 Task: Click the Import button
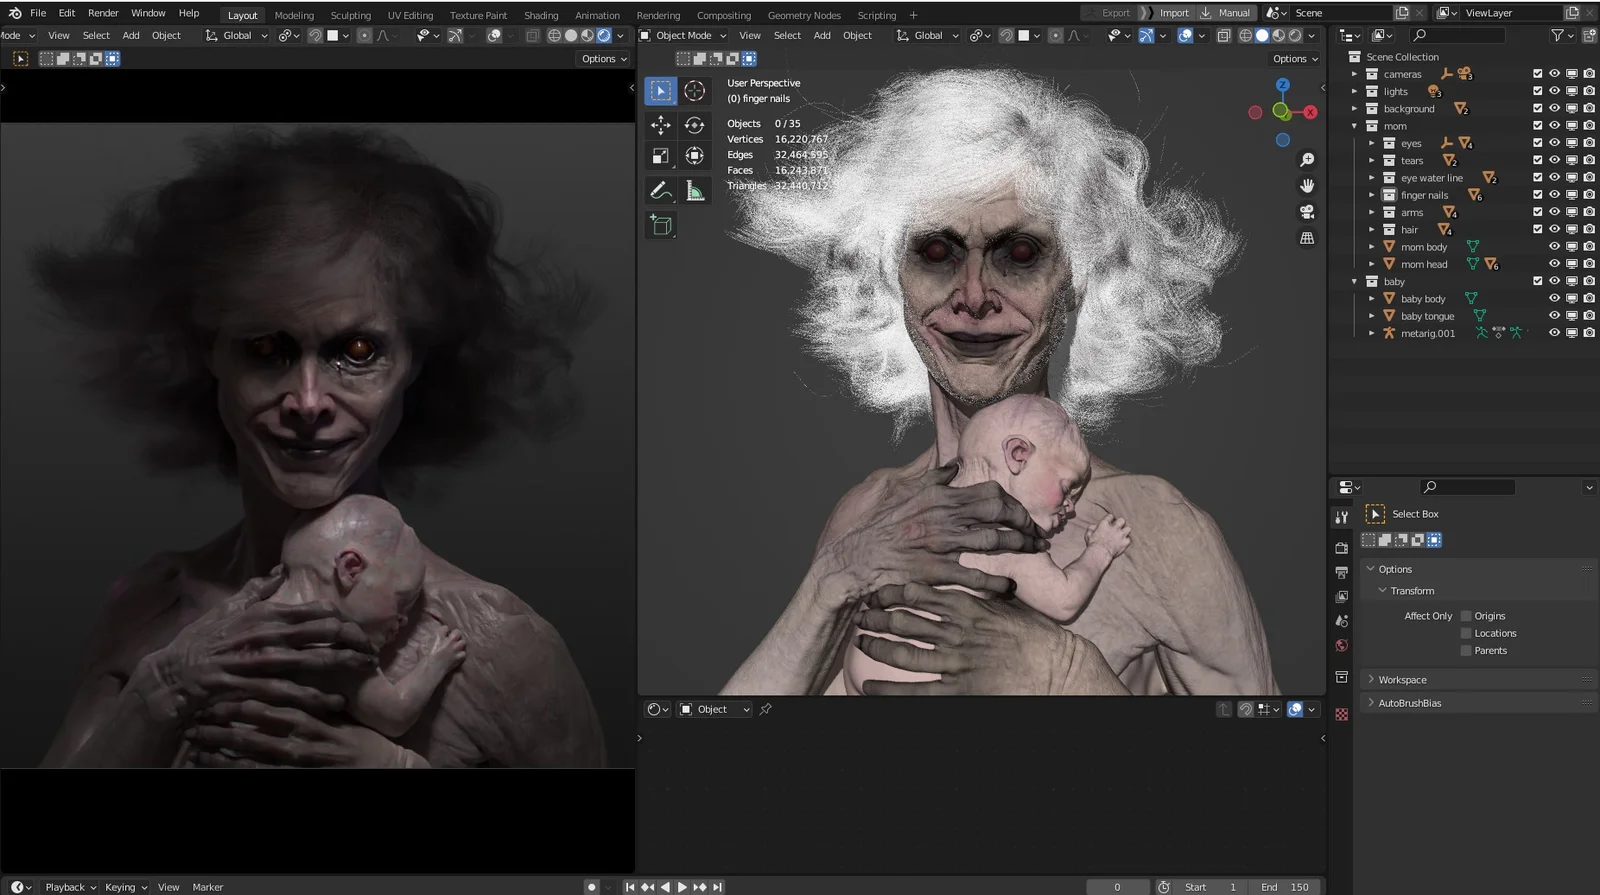click(1173, 13)
